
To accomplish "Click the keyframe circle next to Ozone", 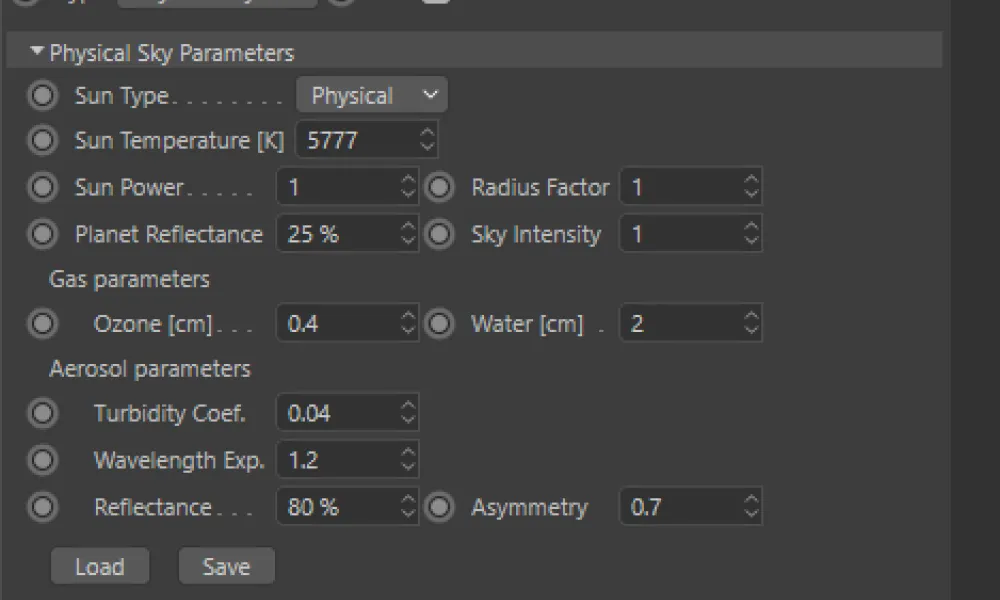I will click(42, 324).
